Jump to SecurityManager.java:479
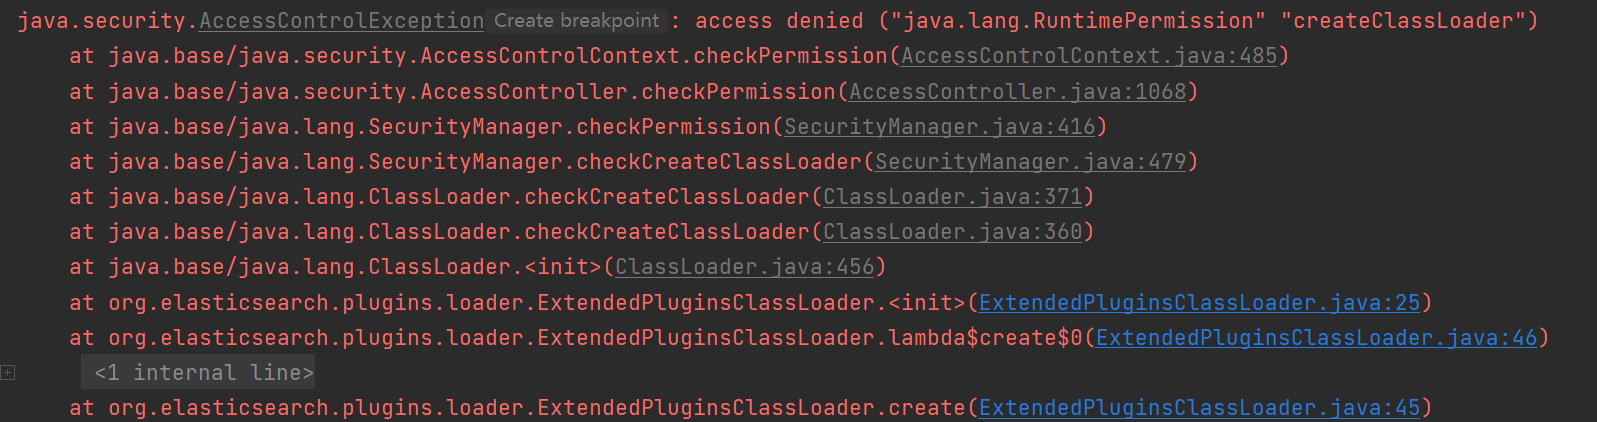This screenshot has height=422, width=1597. pos(1030,162)
